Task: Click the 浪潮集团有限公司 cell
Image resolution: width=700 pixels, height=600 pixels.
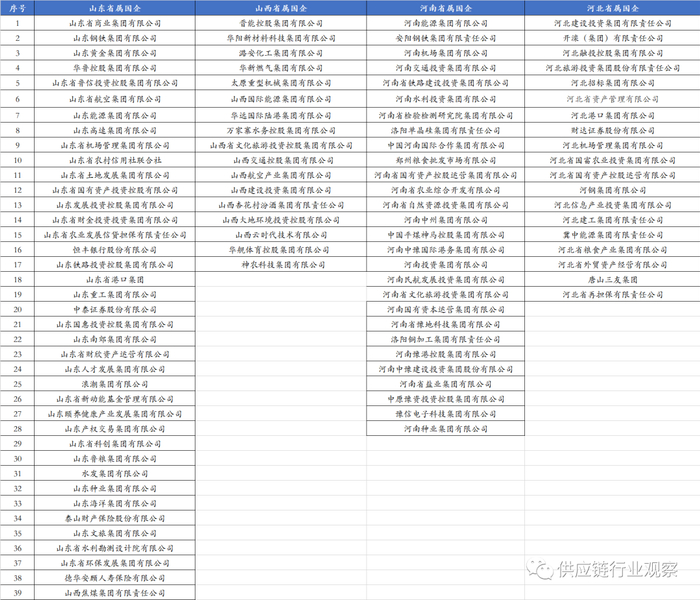Action: pos(115,384)
